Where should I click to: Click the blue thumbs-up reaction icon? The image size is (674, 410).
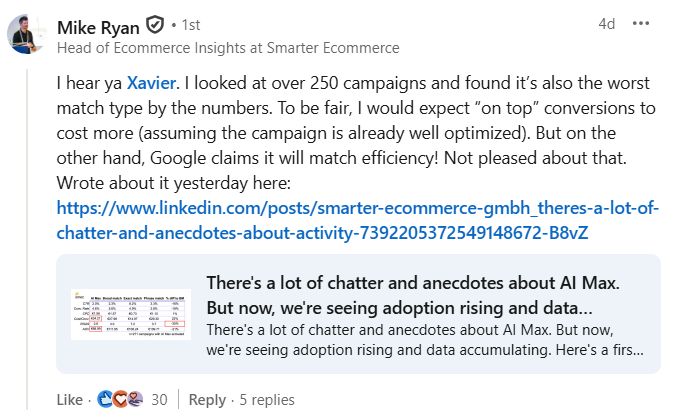tap(105, 399)
